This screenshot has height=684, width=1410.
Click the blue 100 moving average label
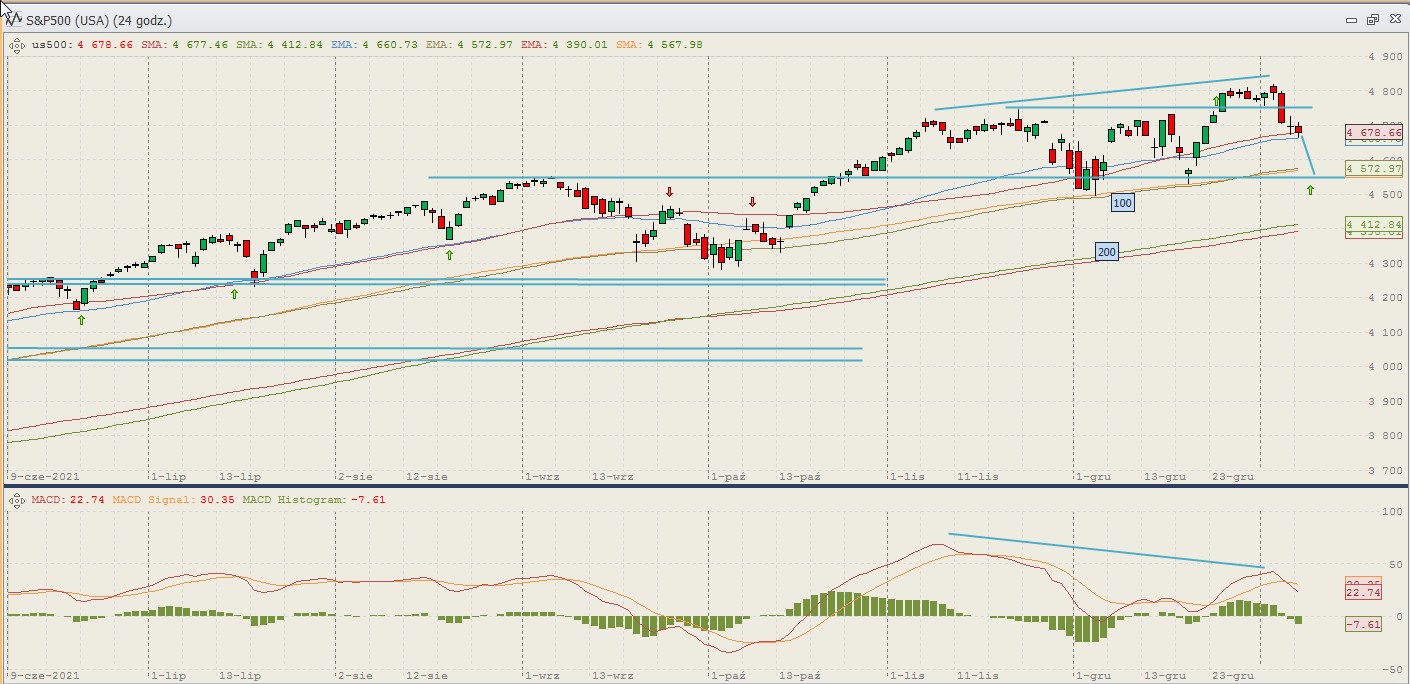[x=1122, y=203]
